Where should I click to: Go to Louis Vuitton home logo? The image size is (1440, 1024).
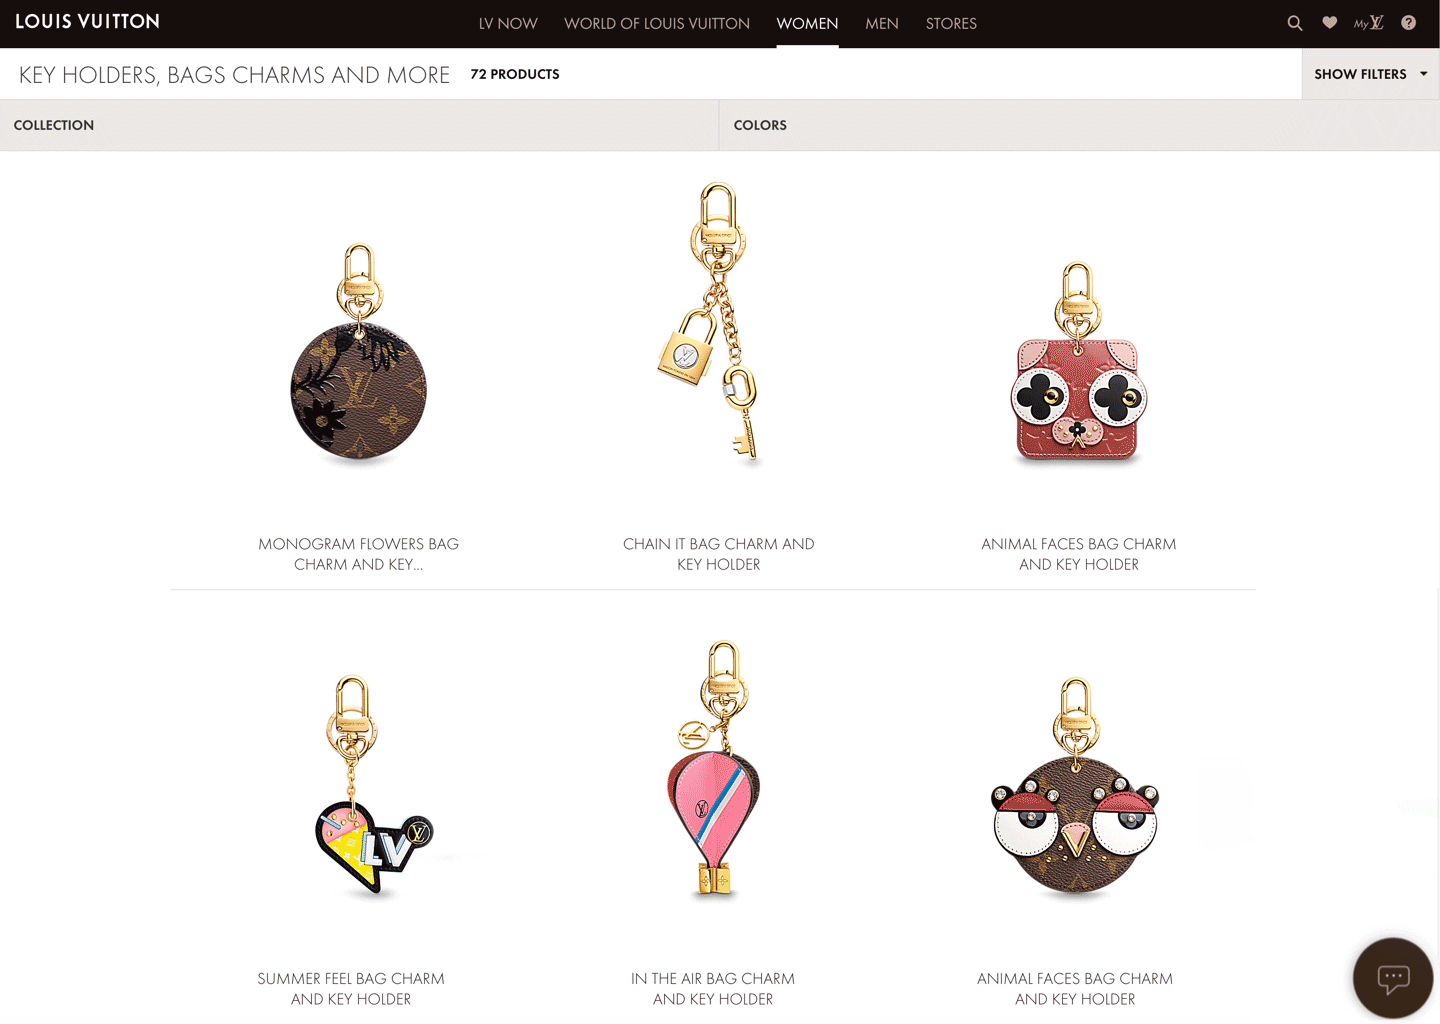tap(87, 22)
